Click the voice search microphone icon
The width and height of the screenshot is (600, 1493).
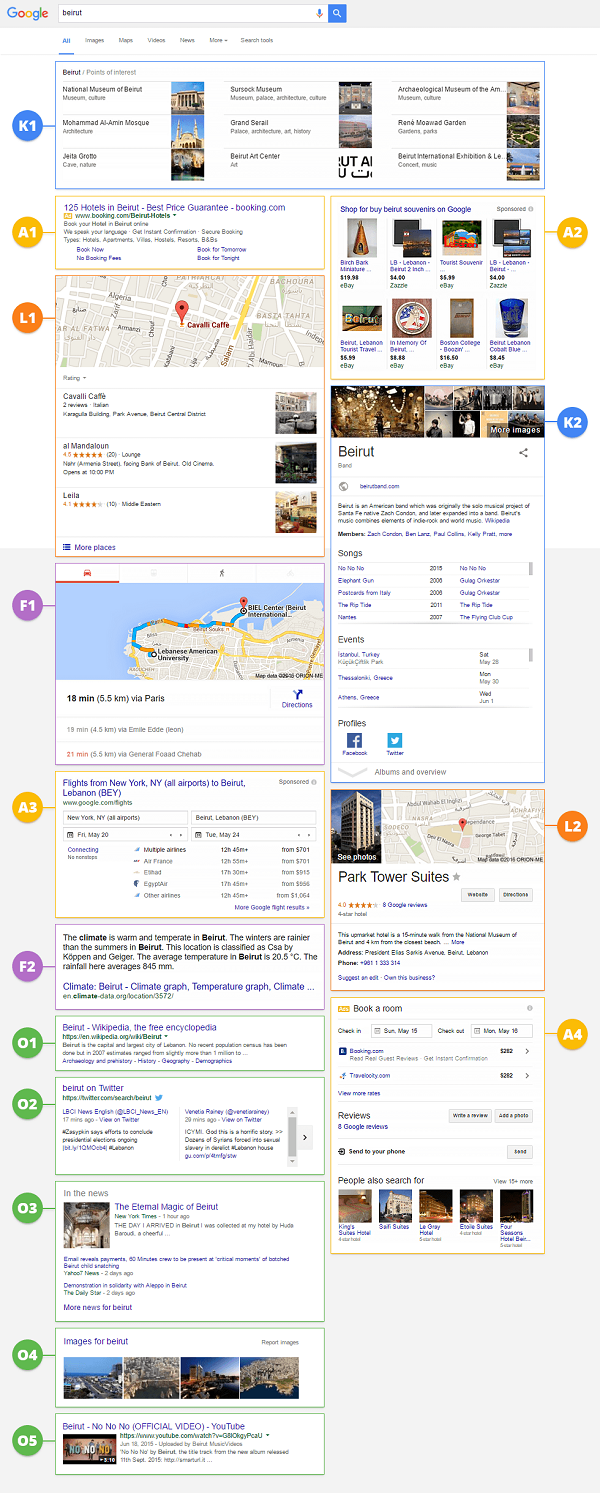pos(319,13)
